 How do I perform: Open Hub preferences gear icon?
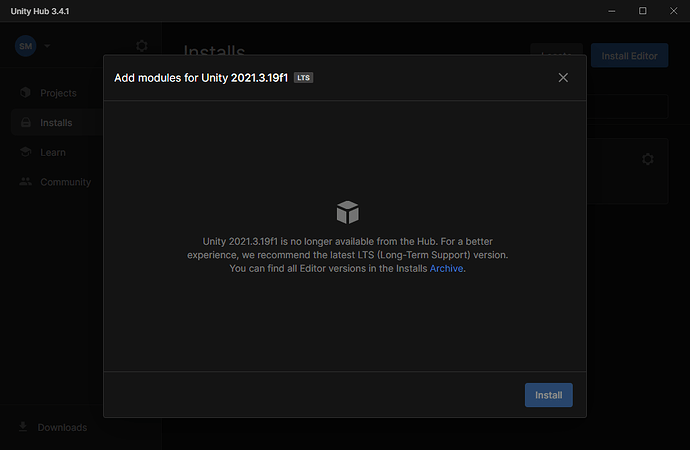tap(142, 46)
